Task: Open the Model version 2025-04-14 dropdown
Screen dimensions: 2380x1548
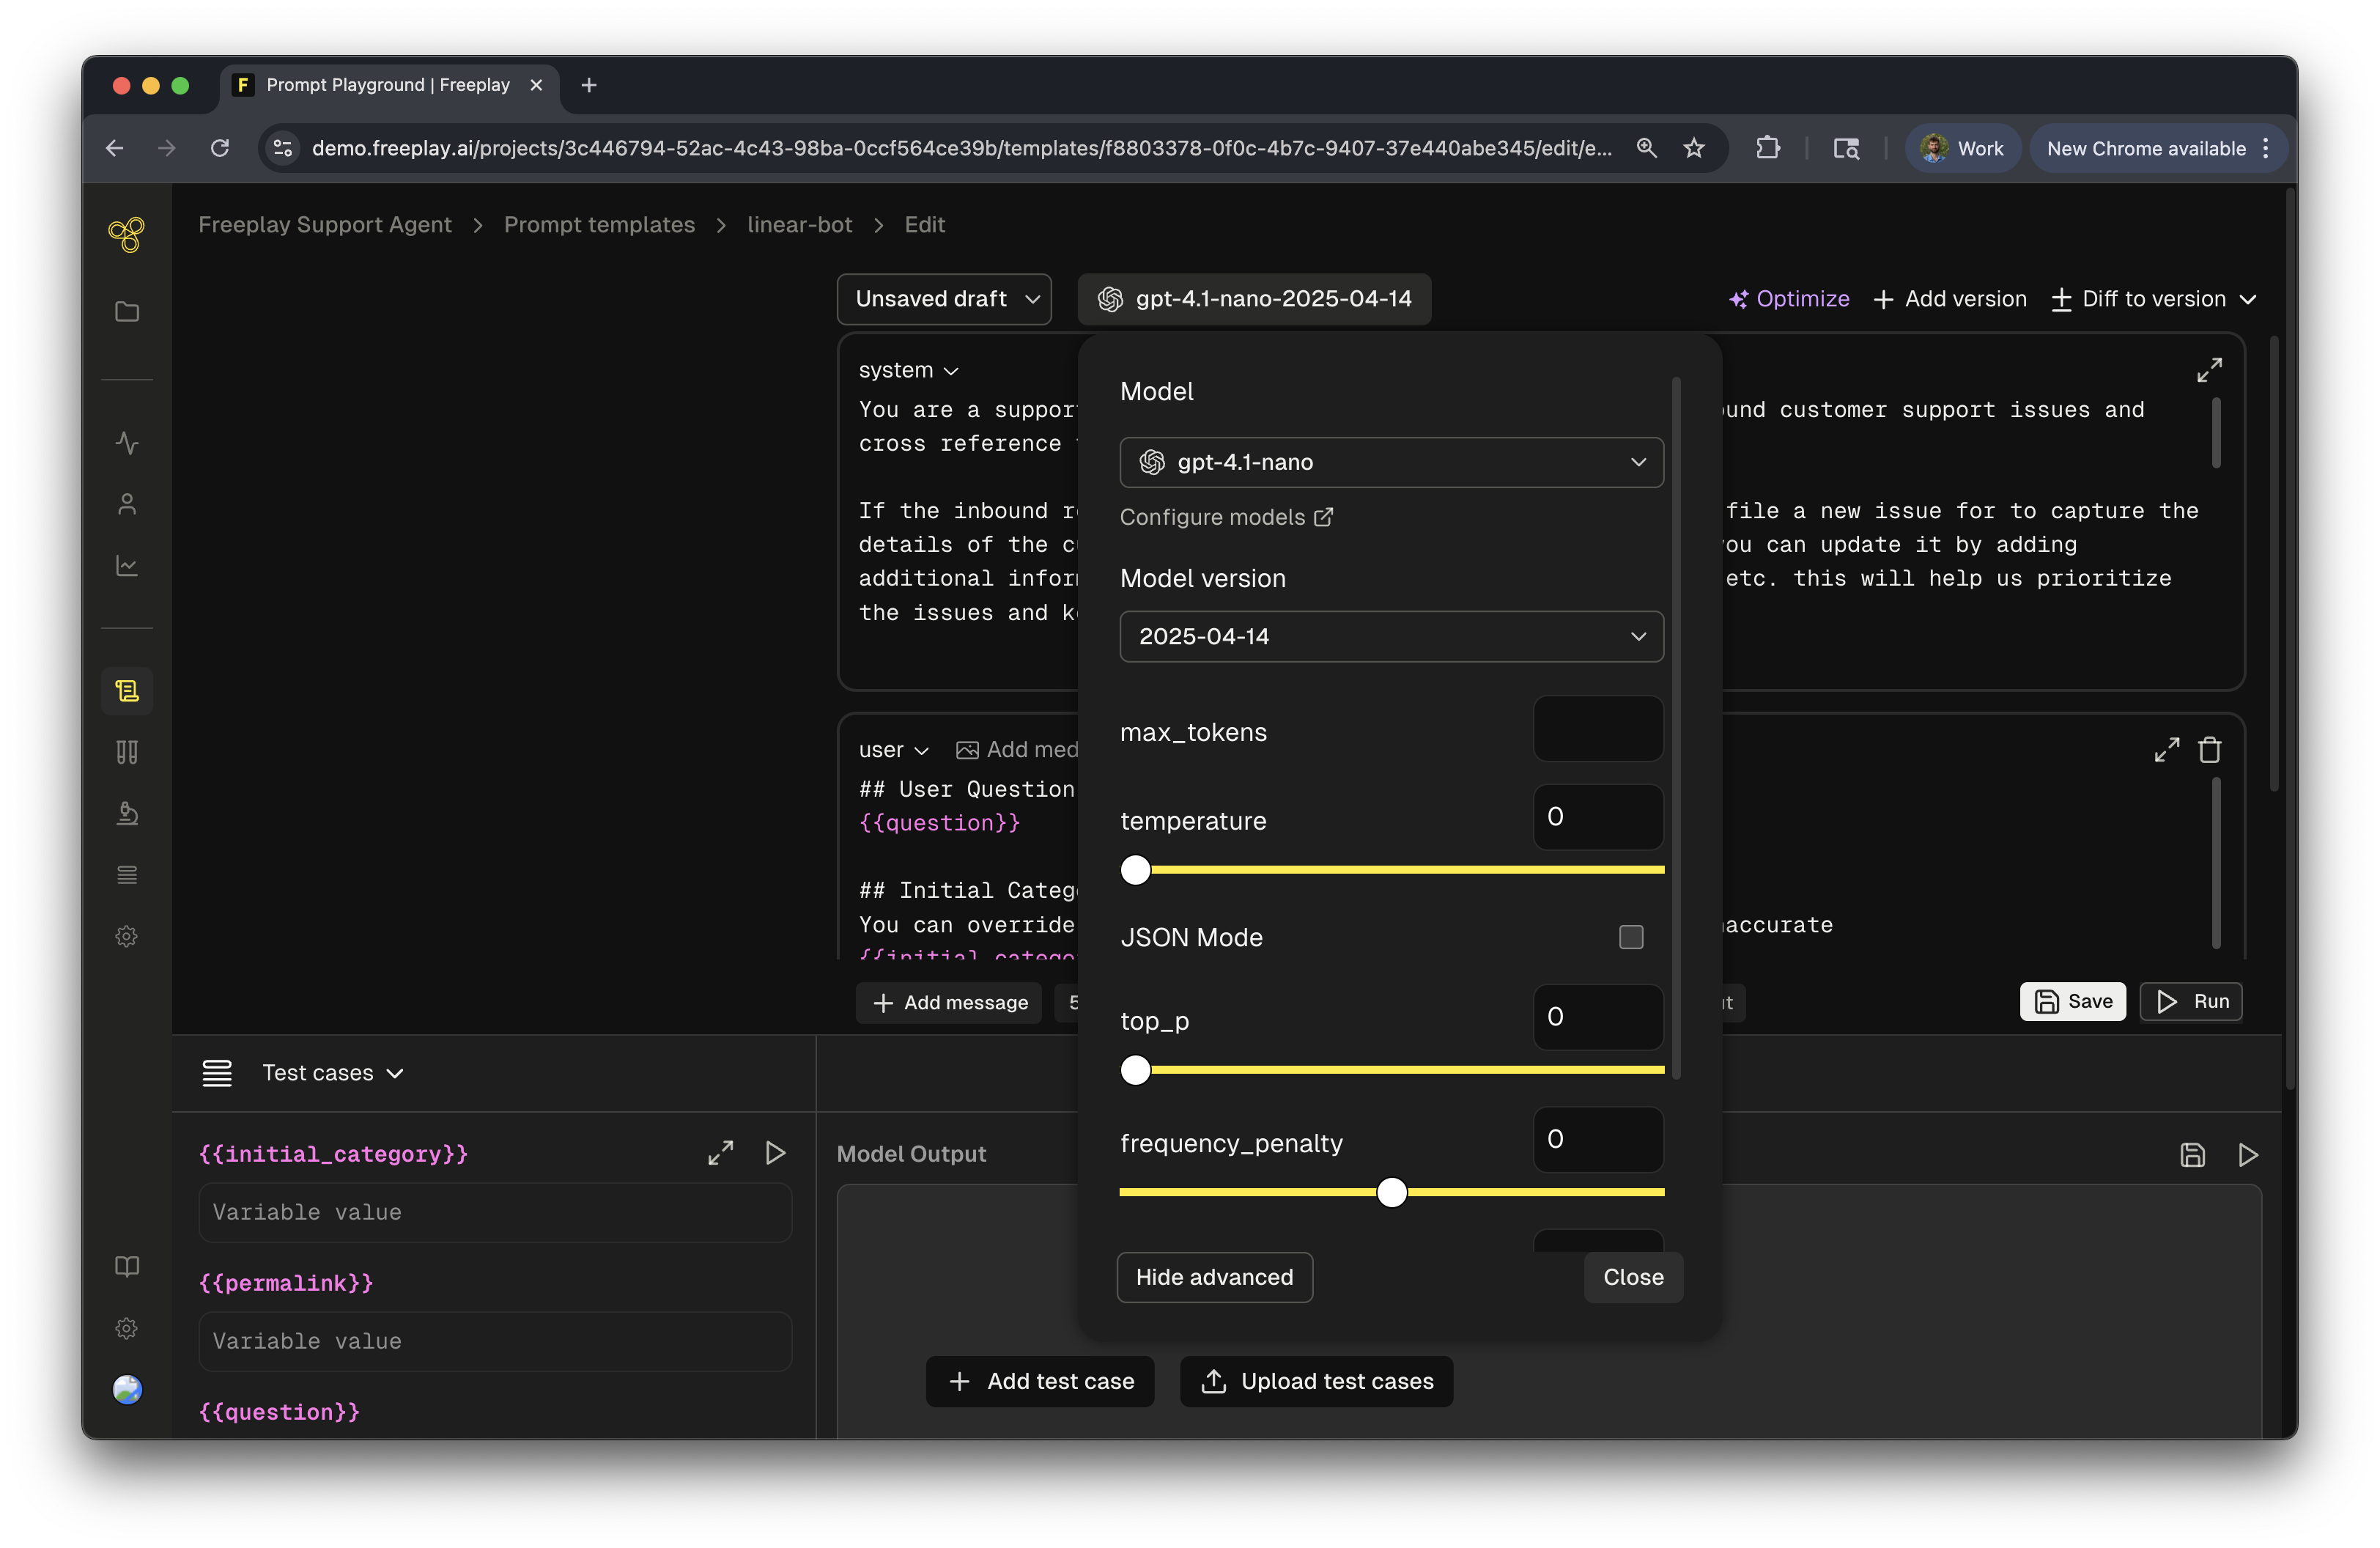Action: click(1391, 636)
